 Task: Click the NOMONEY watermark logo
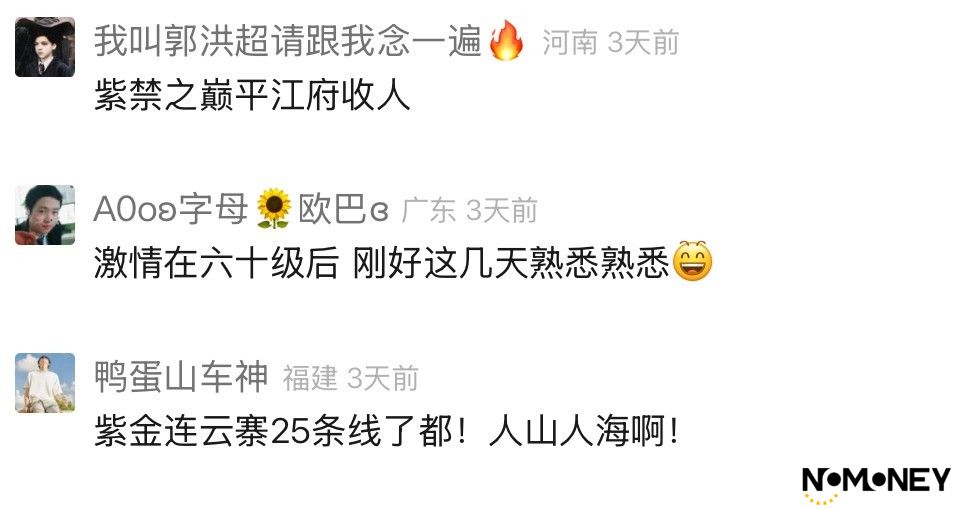[875, 483]
